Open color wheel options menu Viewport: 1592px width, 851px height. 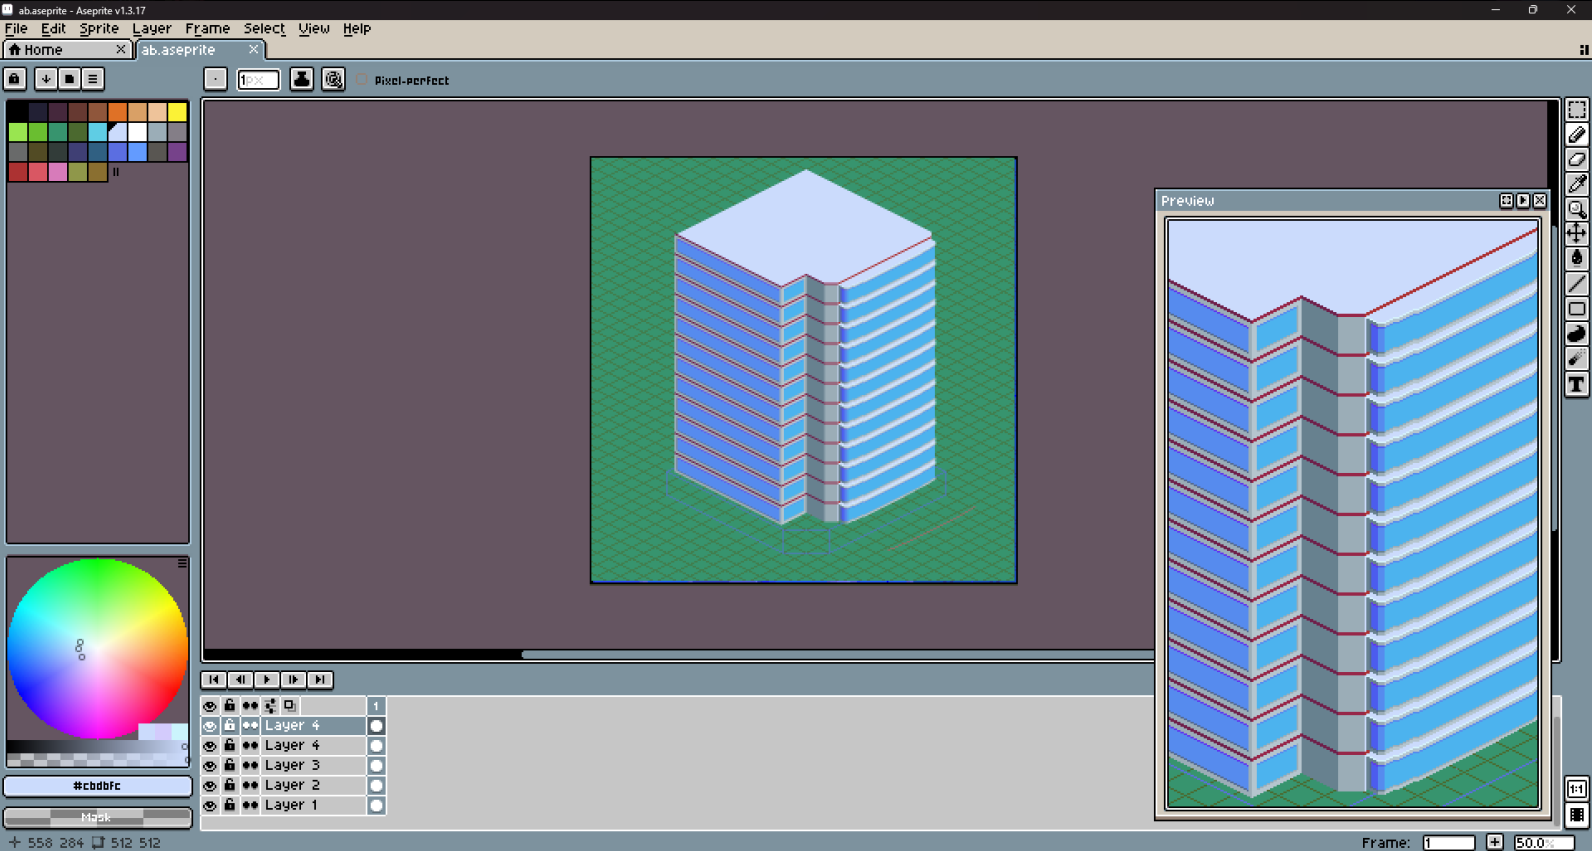click(x=182, y=564)
